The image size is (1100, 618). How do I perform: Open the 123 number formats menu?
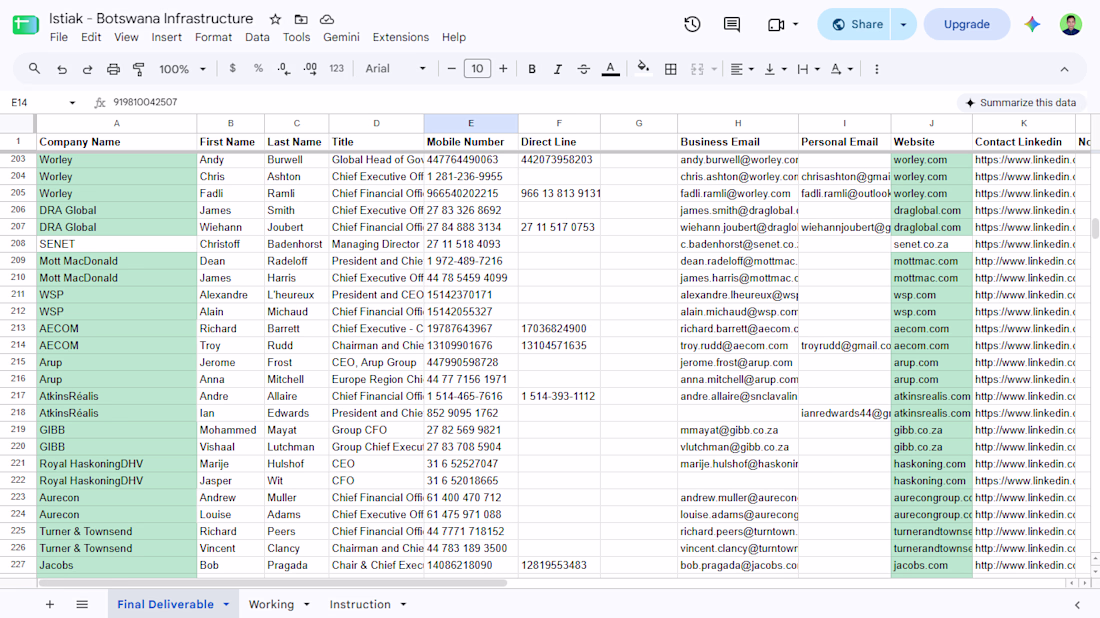click(x=337, y=69)
